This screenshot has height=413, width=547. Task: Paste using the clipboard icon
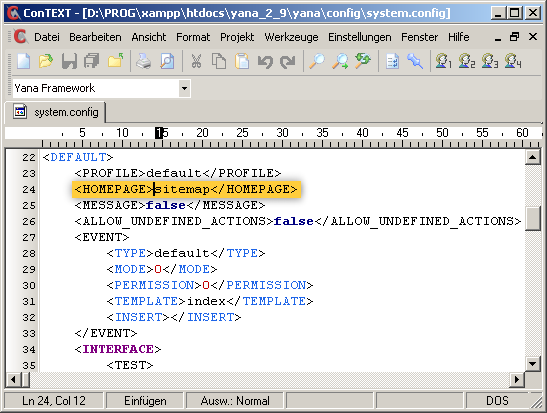pyautogui.click(x=242, y=62)
